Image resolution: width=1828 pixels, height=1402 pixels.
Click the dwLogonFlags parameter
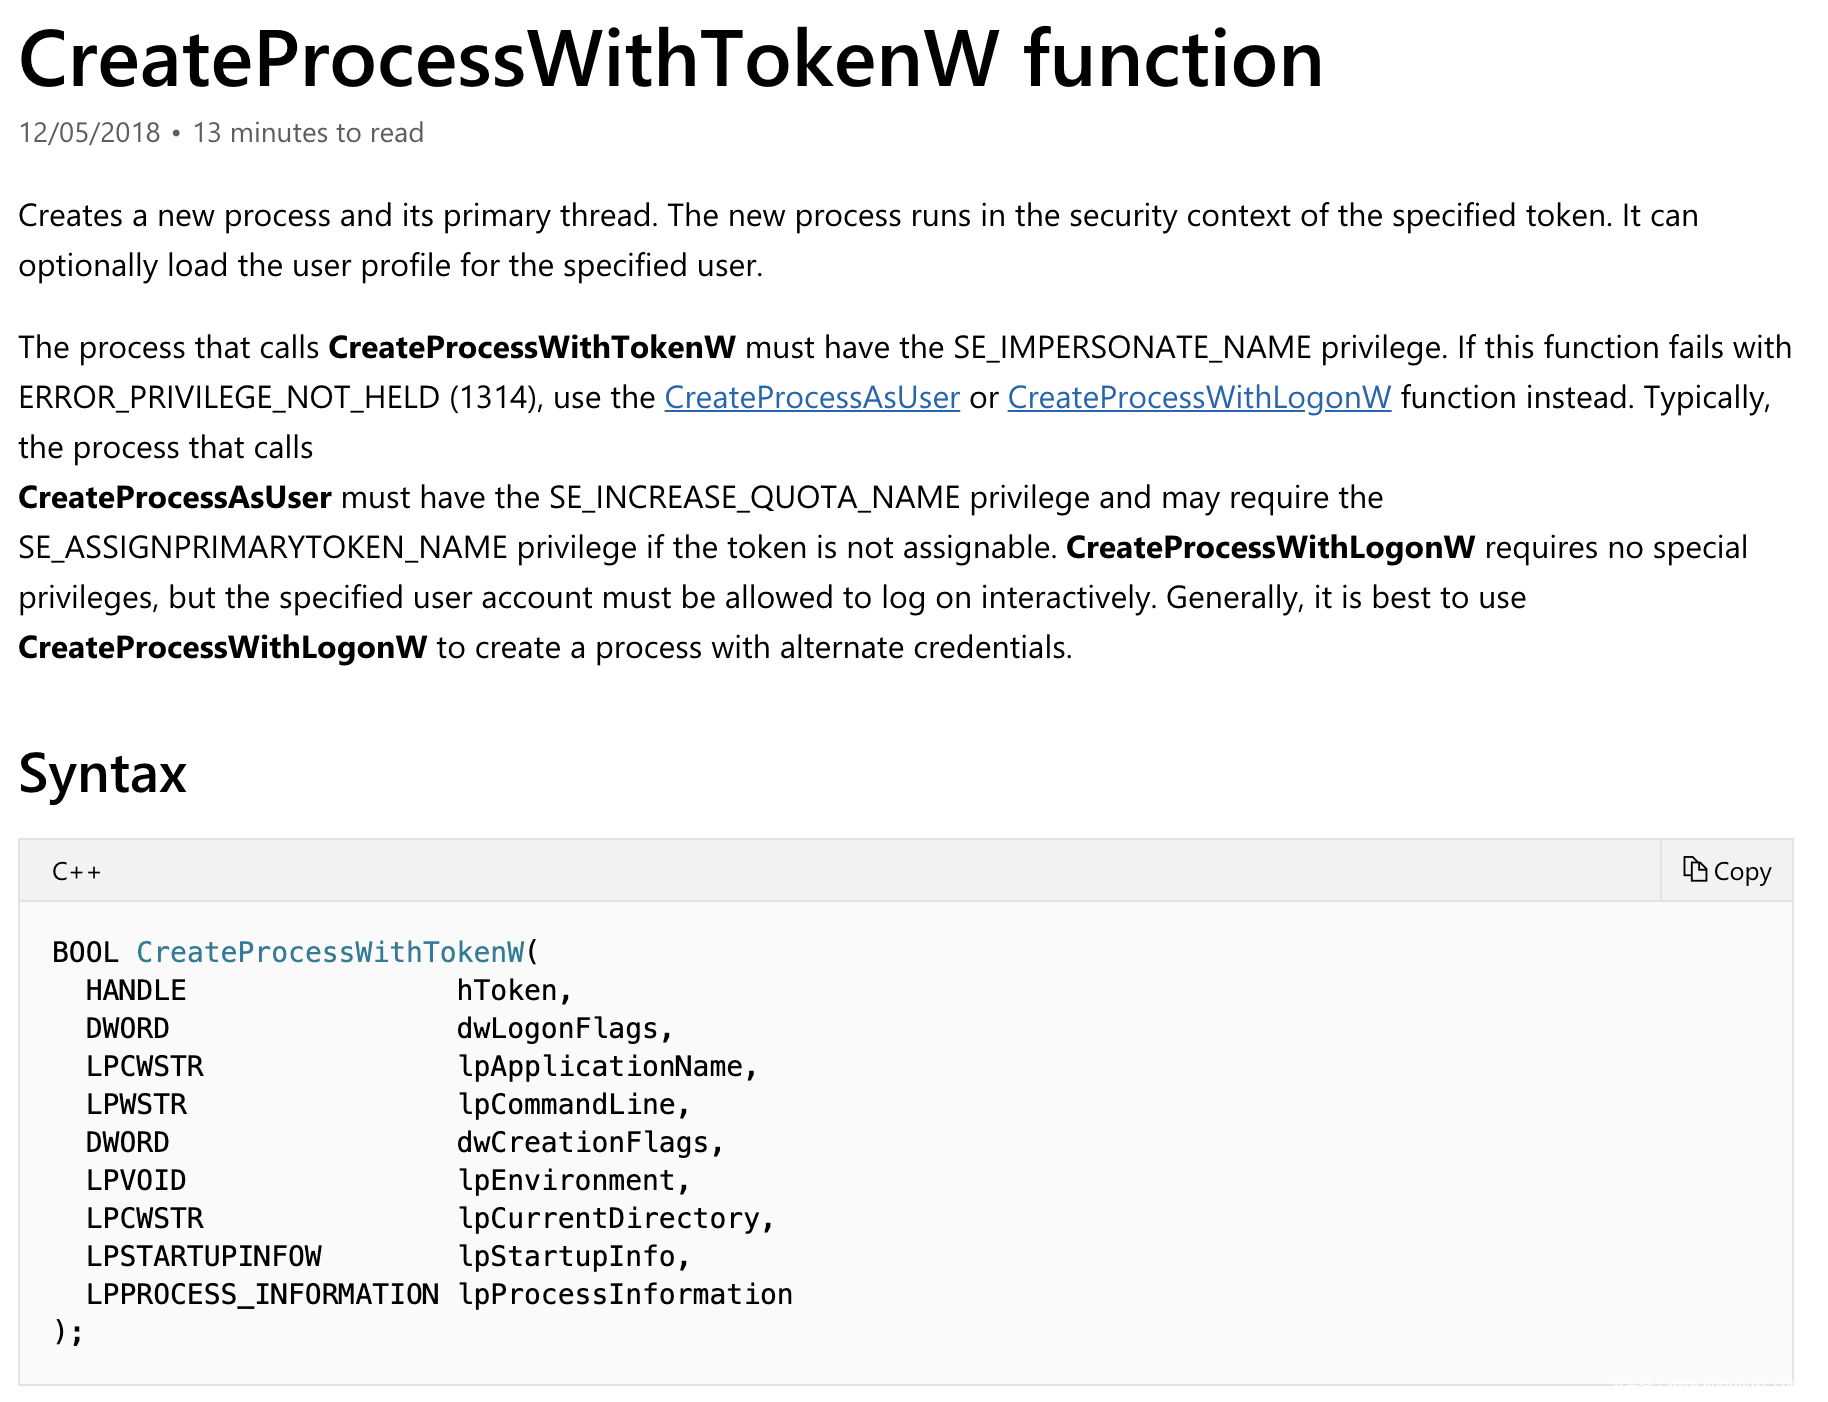(558, 1028)
